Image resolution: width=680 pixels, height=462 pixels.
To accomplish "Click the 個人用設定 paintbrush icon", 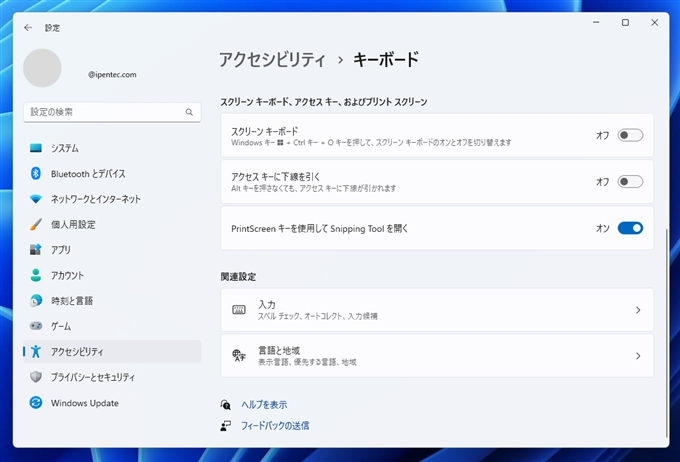I will [36, 224].
